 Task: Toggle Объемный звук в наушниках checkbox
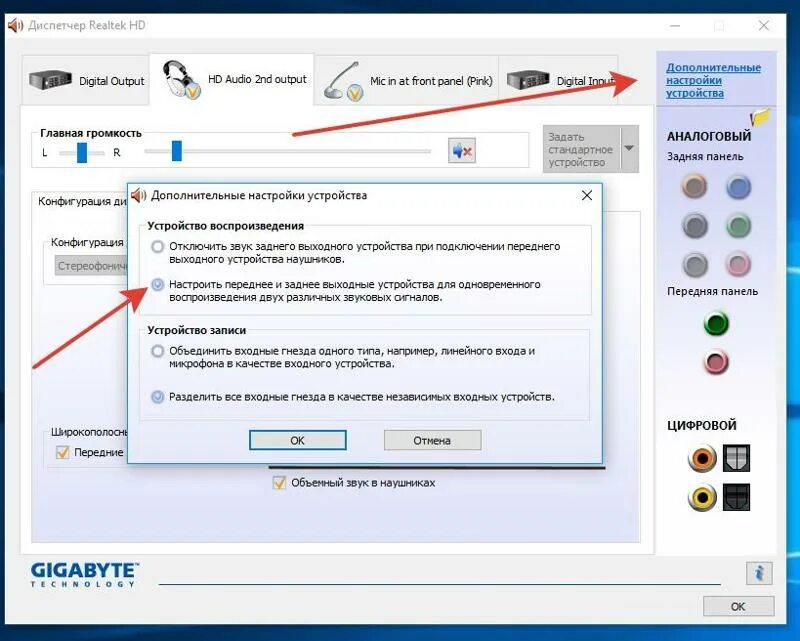tap(279, 482)
